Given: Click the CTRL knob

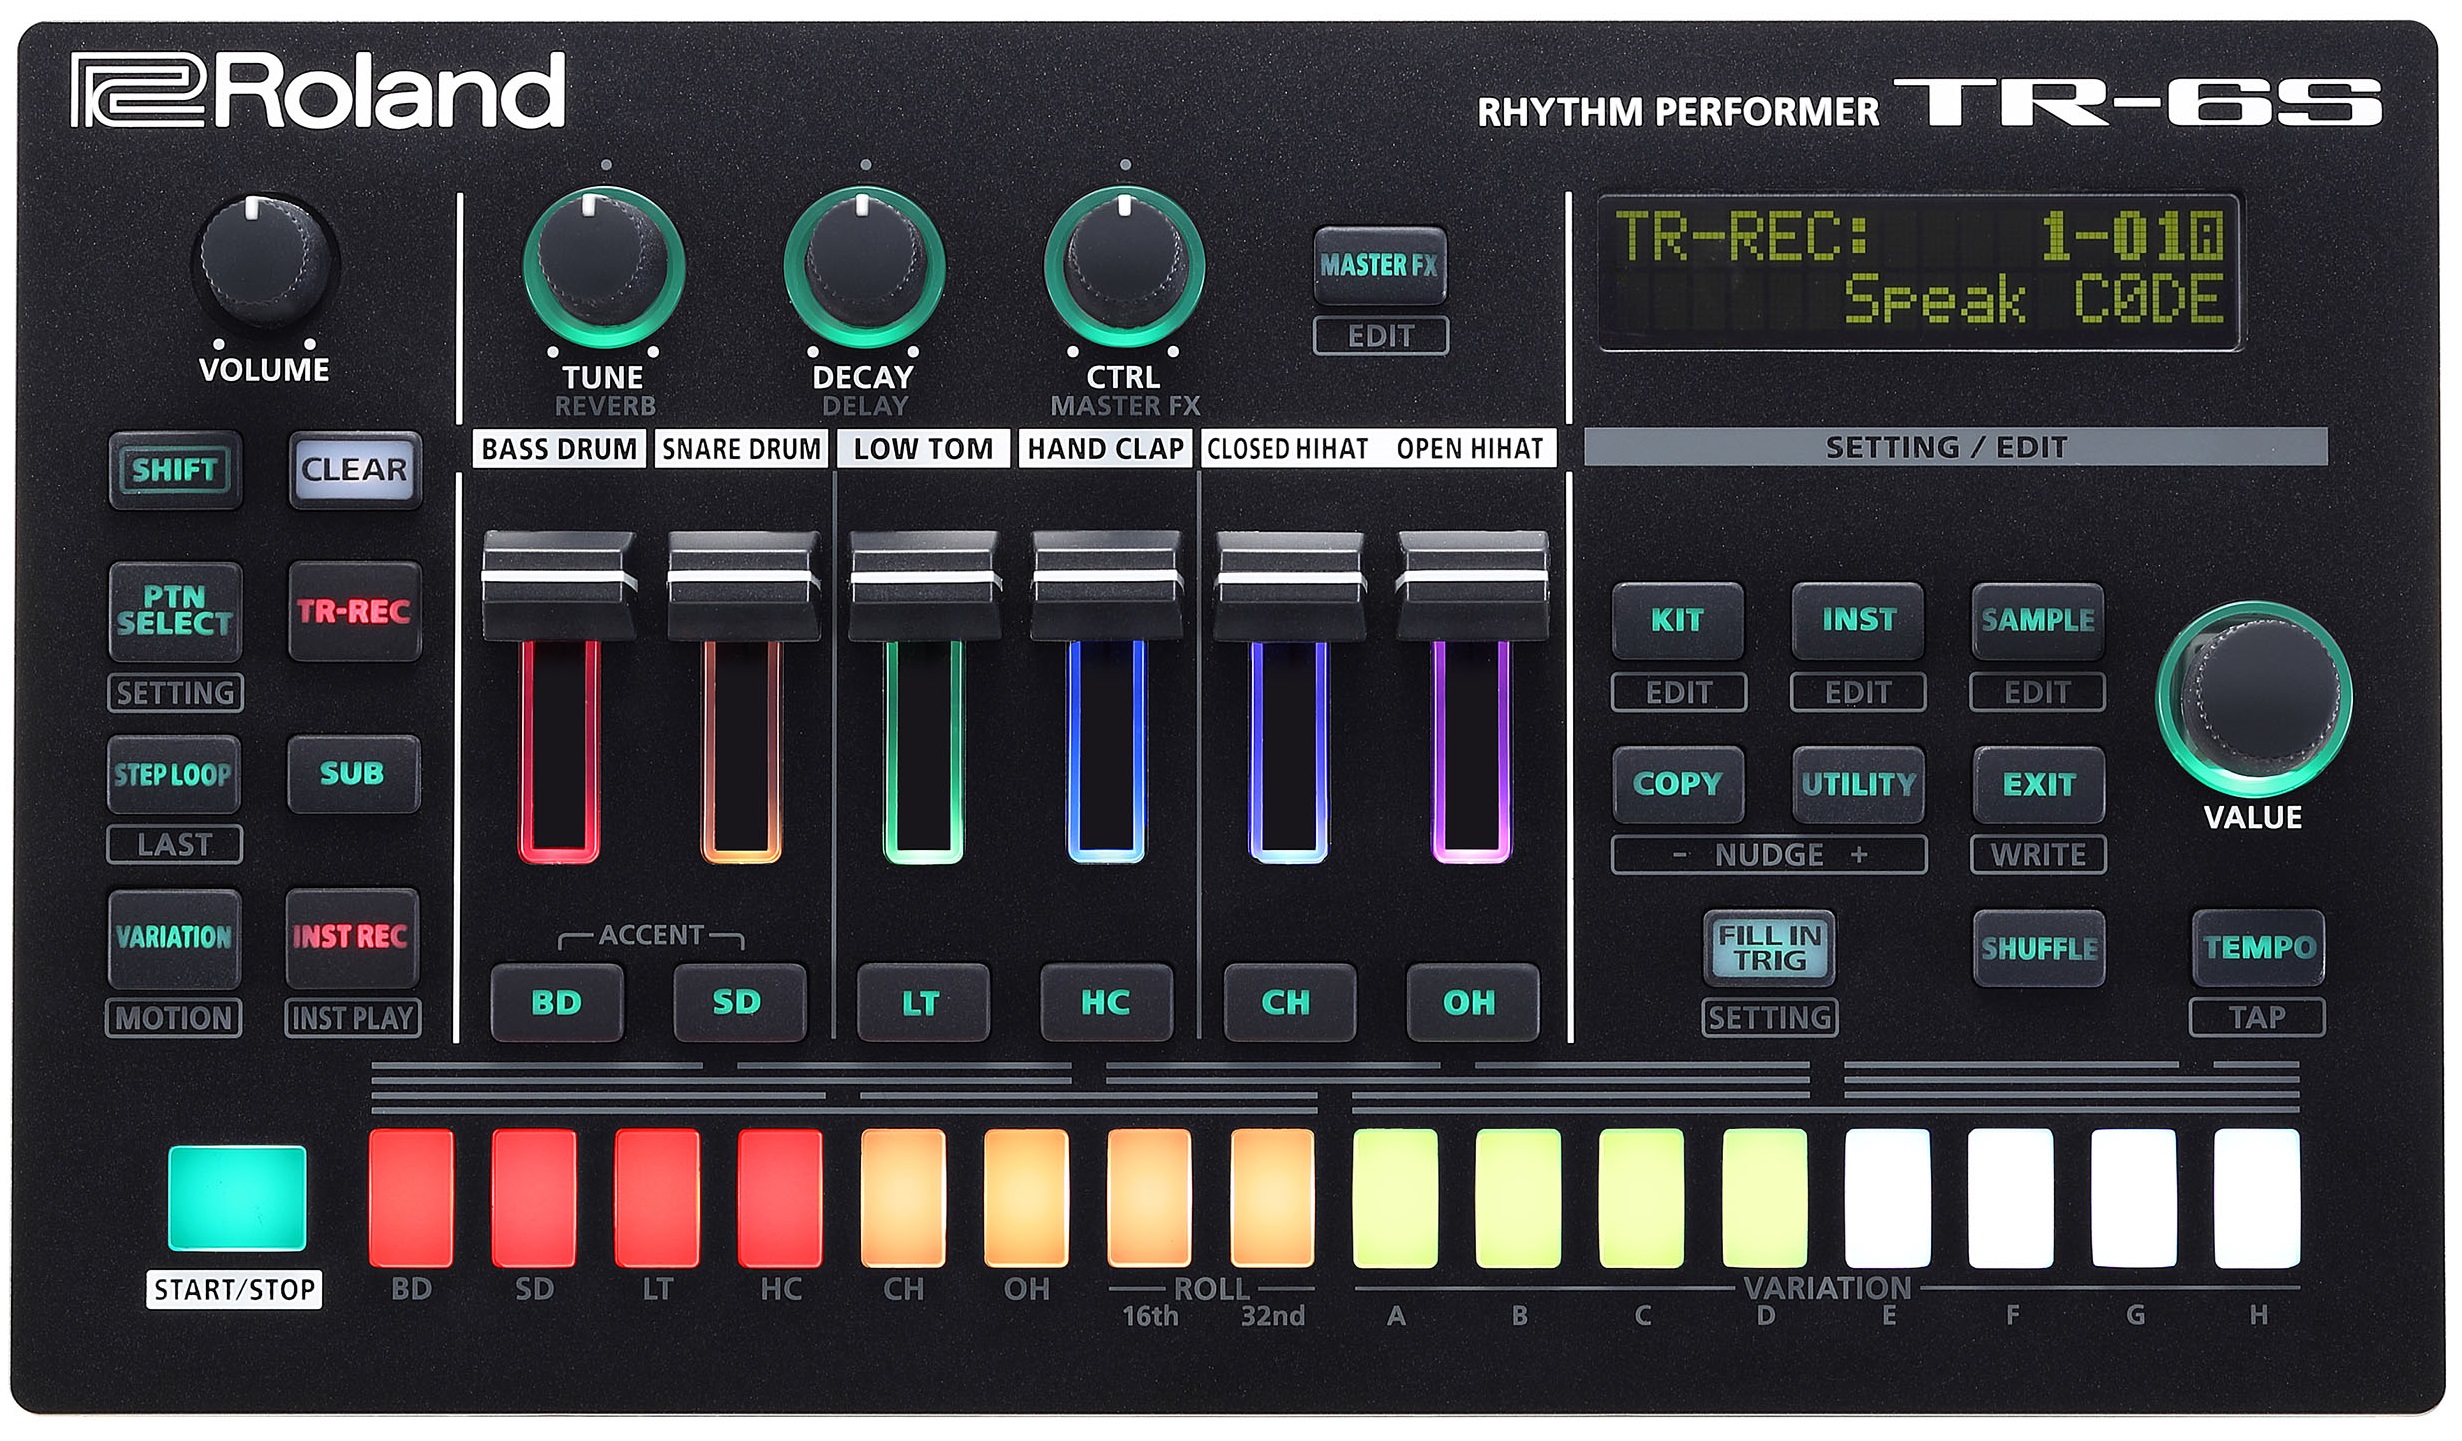Looking at the screenshot, I should [x=1124, y=266].
